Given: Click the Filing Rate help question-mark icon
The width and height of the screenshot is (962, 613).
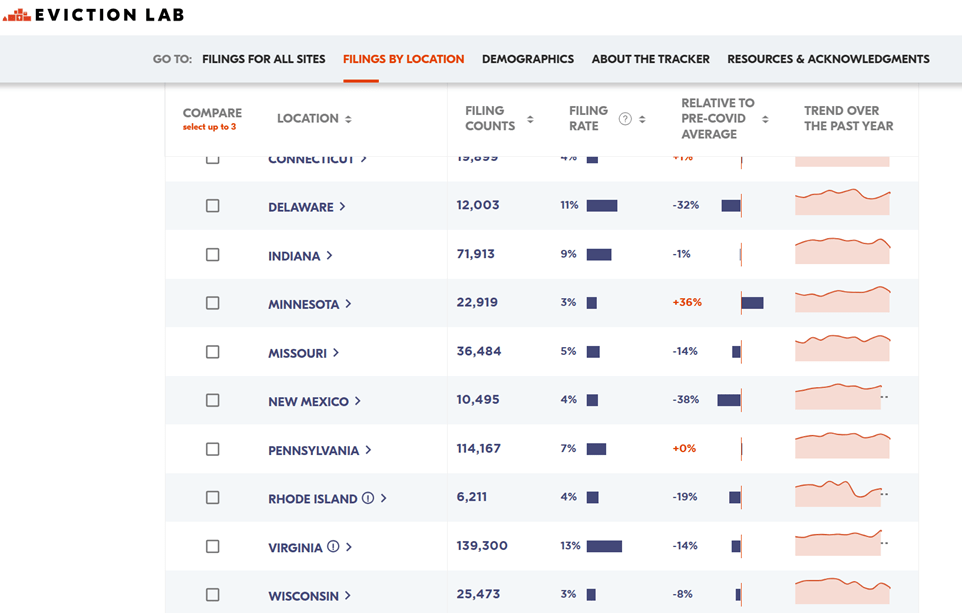Looking at the screenshot, I should click(625, 119).
